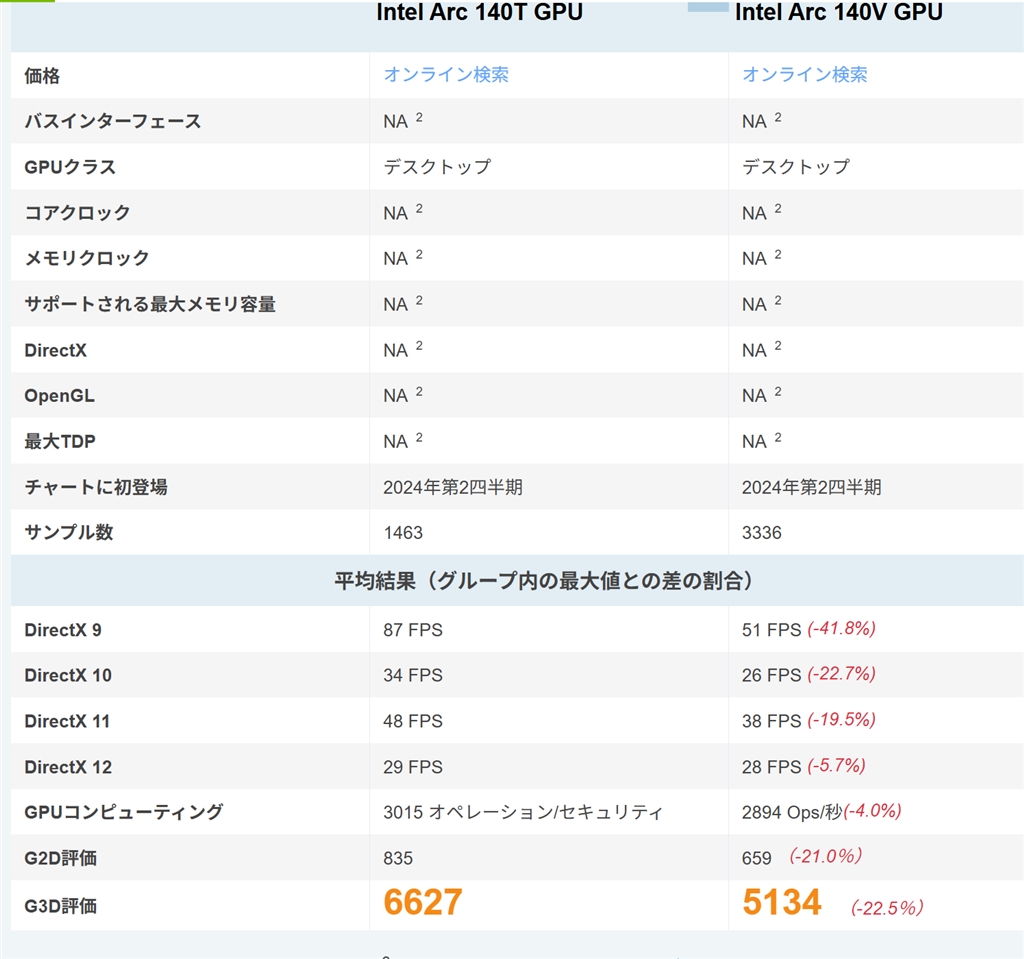Viewport: 1024px width, 959px height.
Task: Select the light blue color swatch beside 140V
Action: 708,7
